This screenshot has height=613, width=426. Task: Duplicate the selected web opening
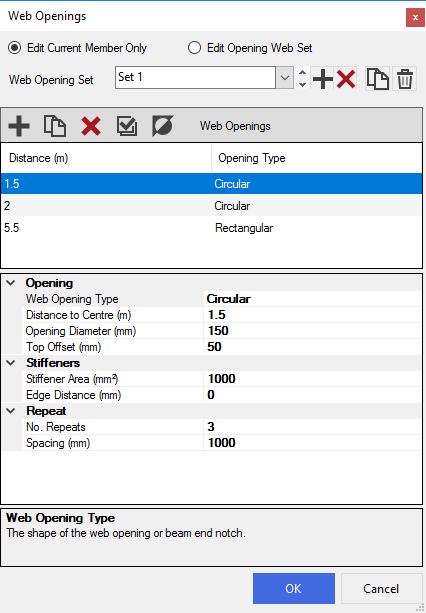pos(55,126)
